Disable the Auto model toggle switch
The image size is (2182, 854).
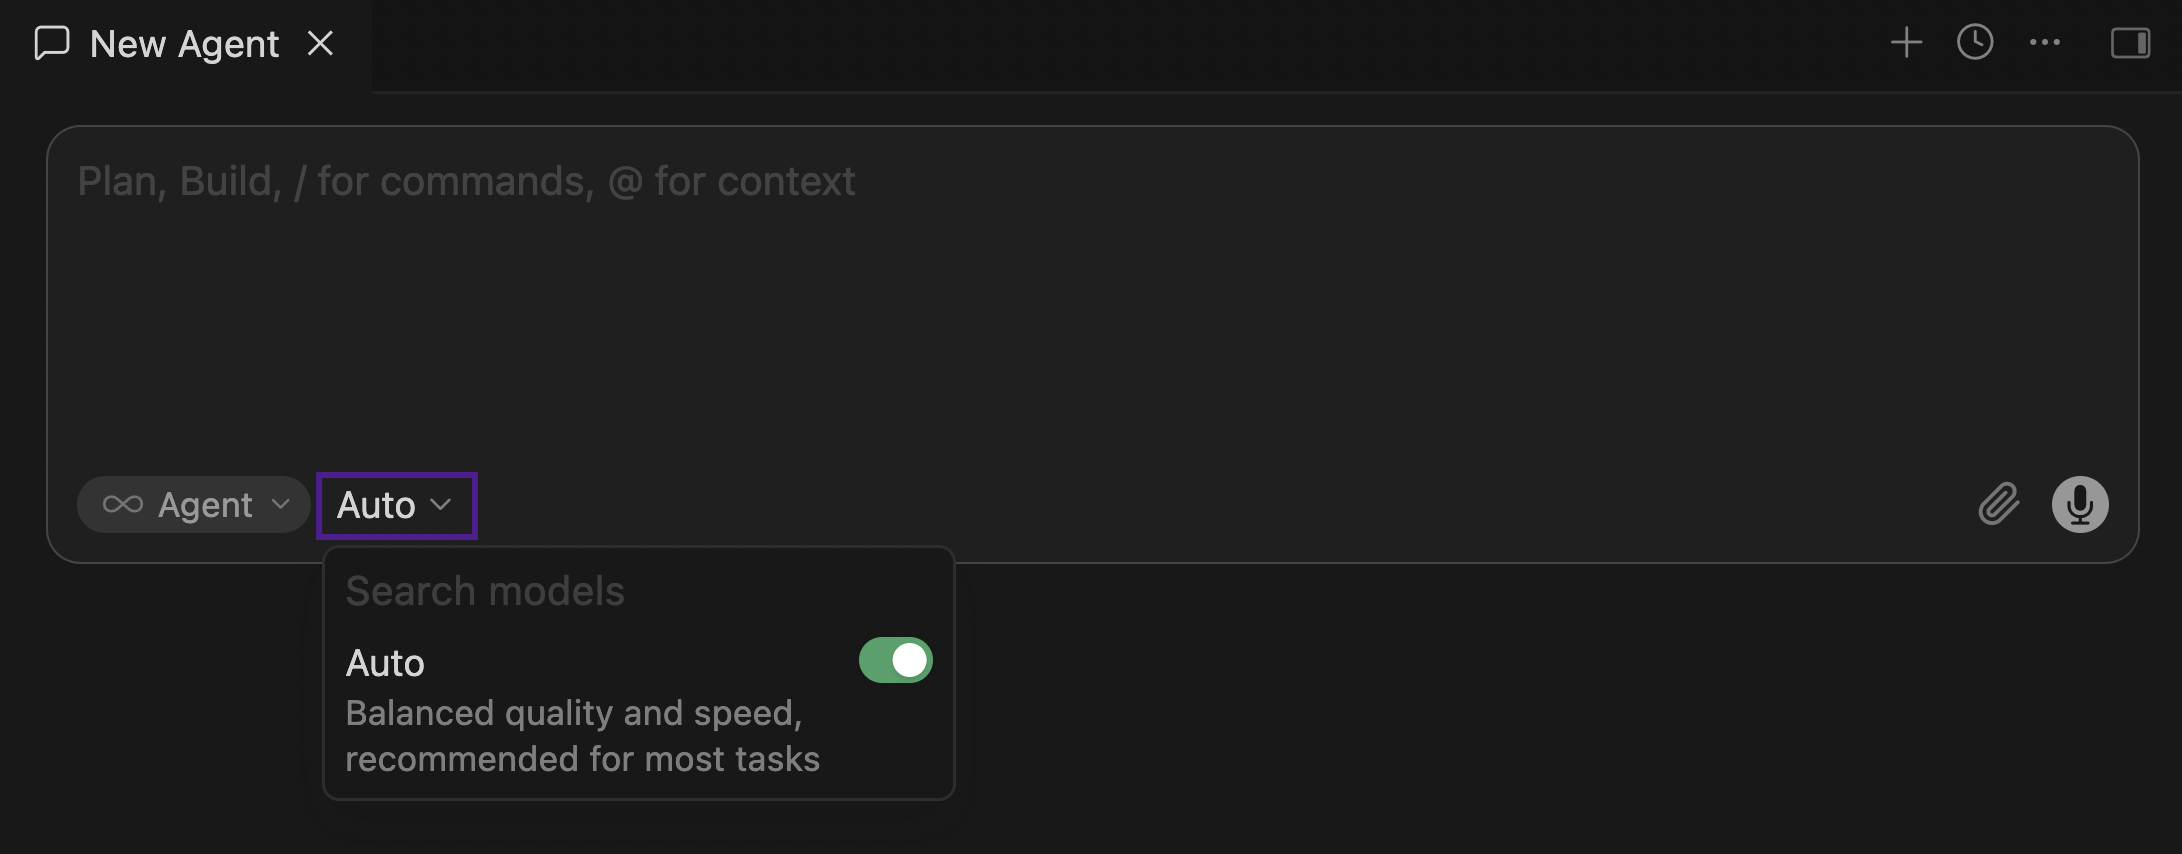tap(895, 660)
